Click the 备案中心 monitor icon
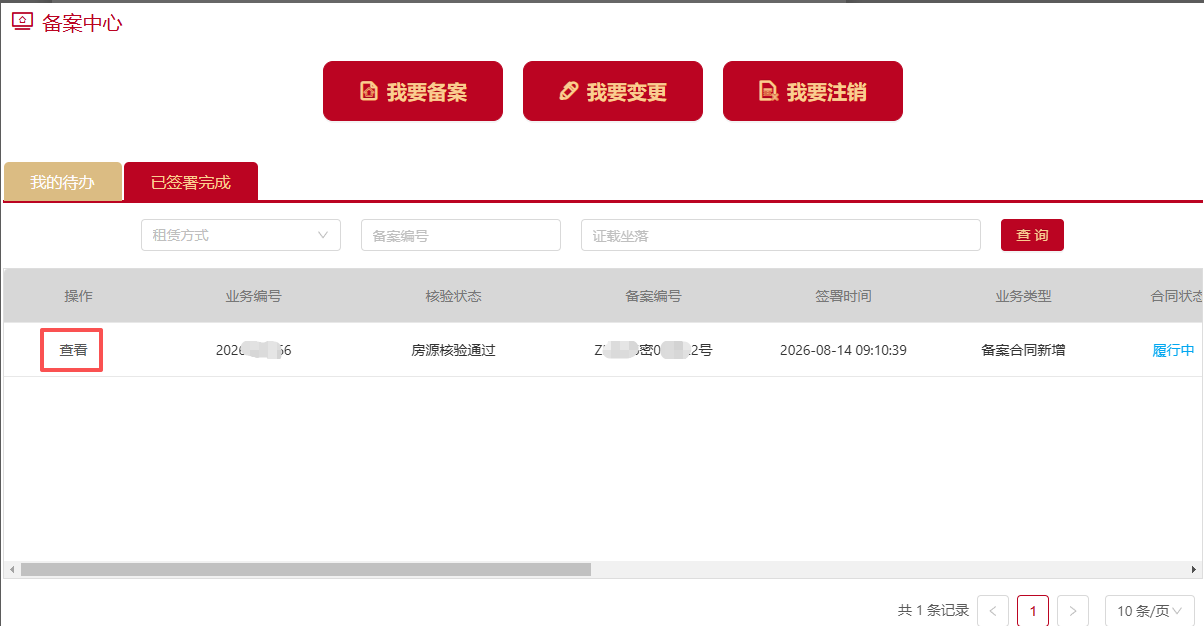1204x626 pixels. [x=22, y=21]
